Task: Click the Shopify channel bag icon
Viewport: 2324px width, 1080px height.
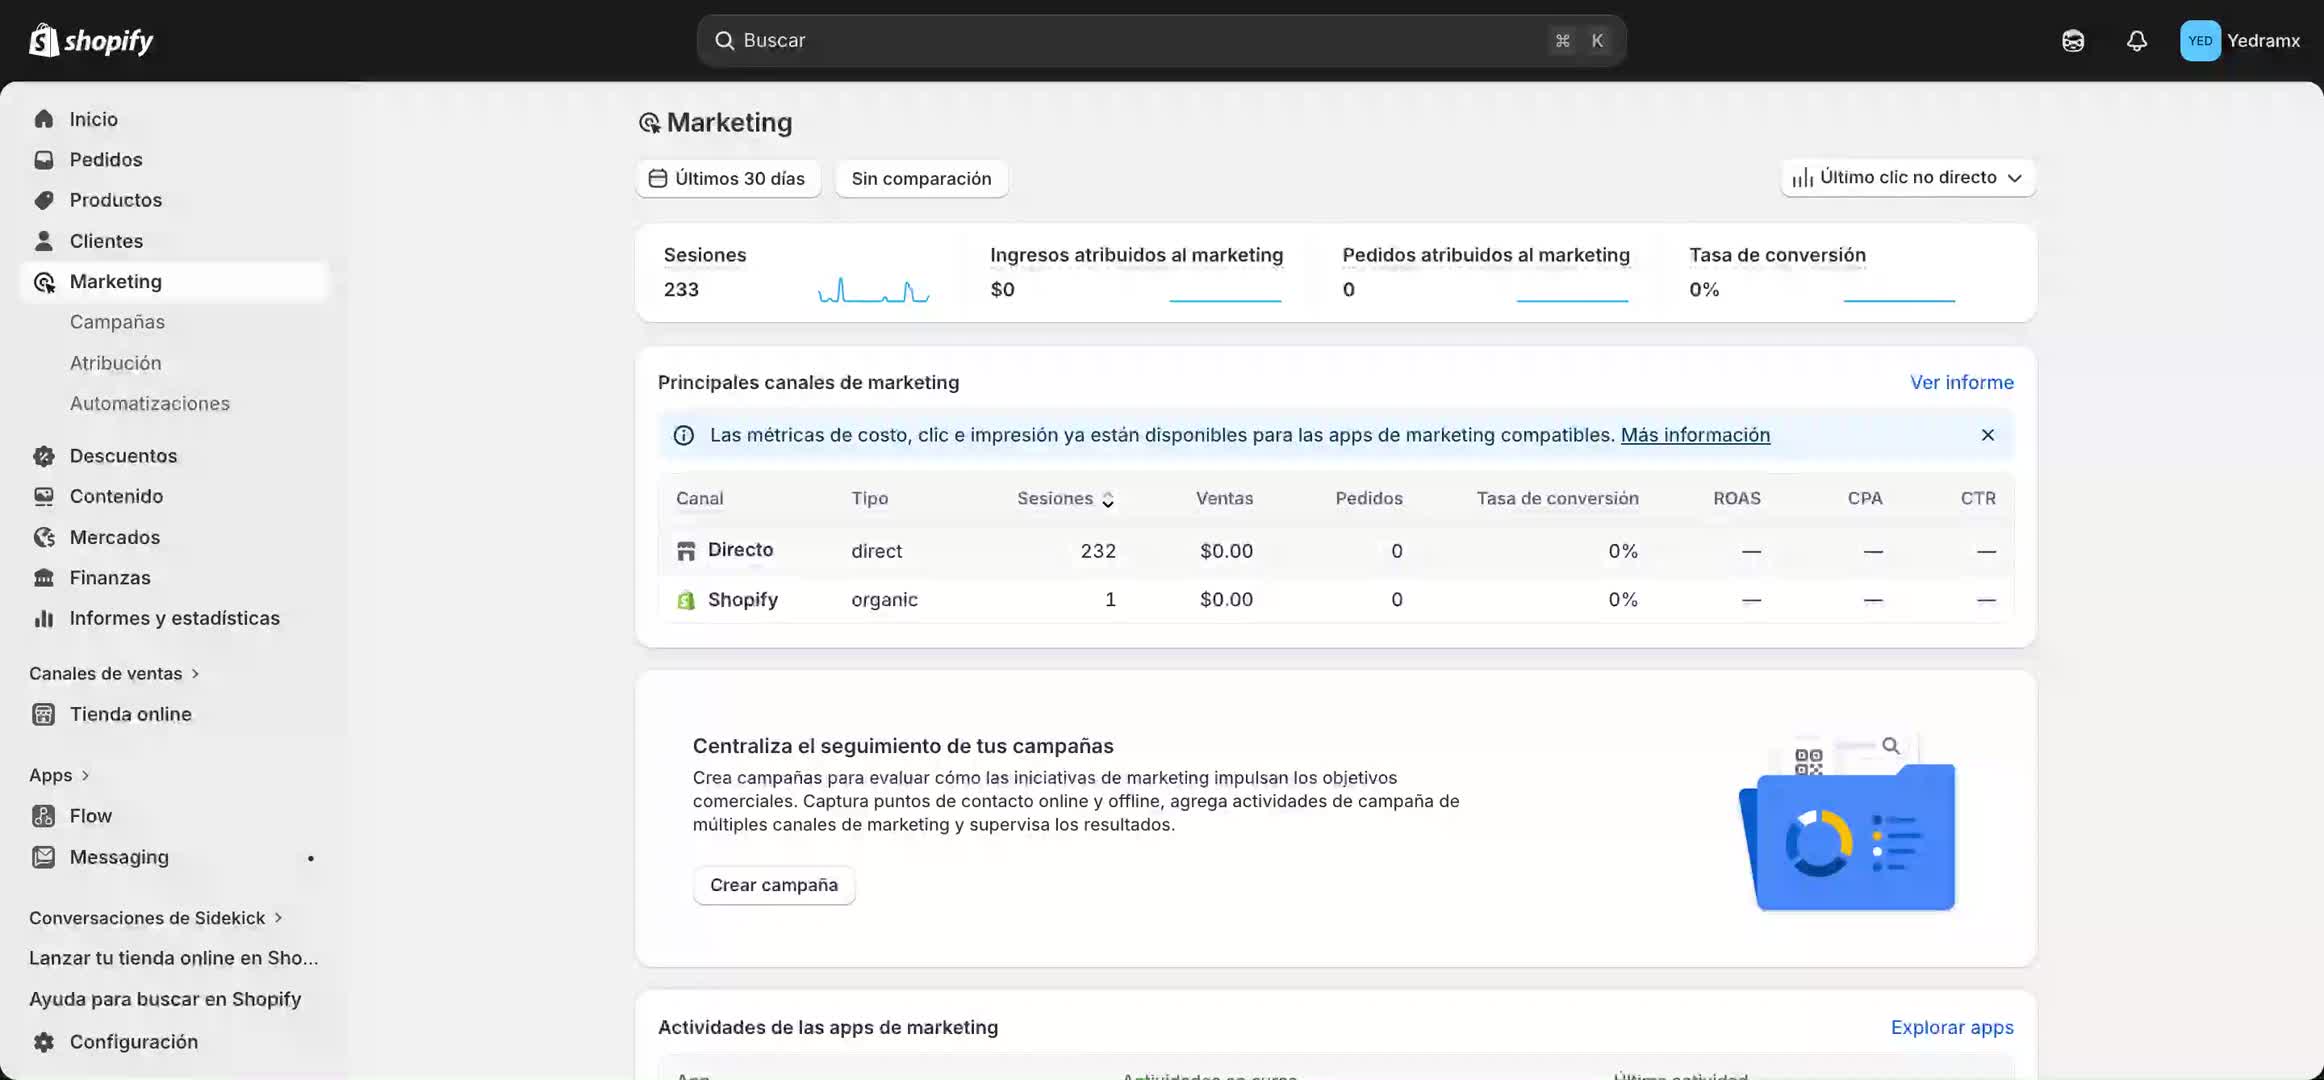Action: (x=686, y=600)
